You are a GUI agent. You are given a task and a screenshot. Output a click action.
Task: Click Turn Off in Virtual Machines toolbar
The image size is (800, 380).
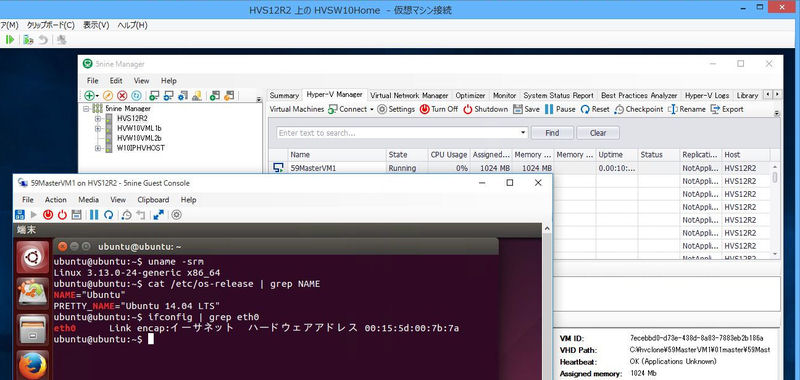[439, 109]
